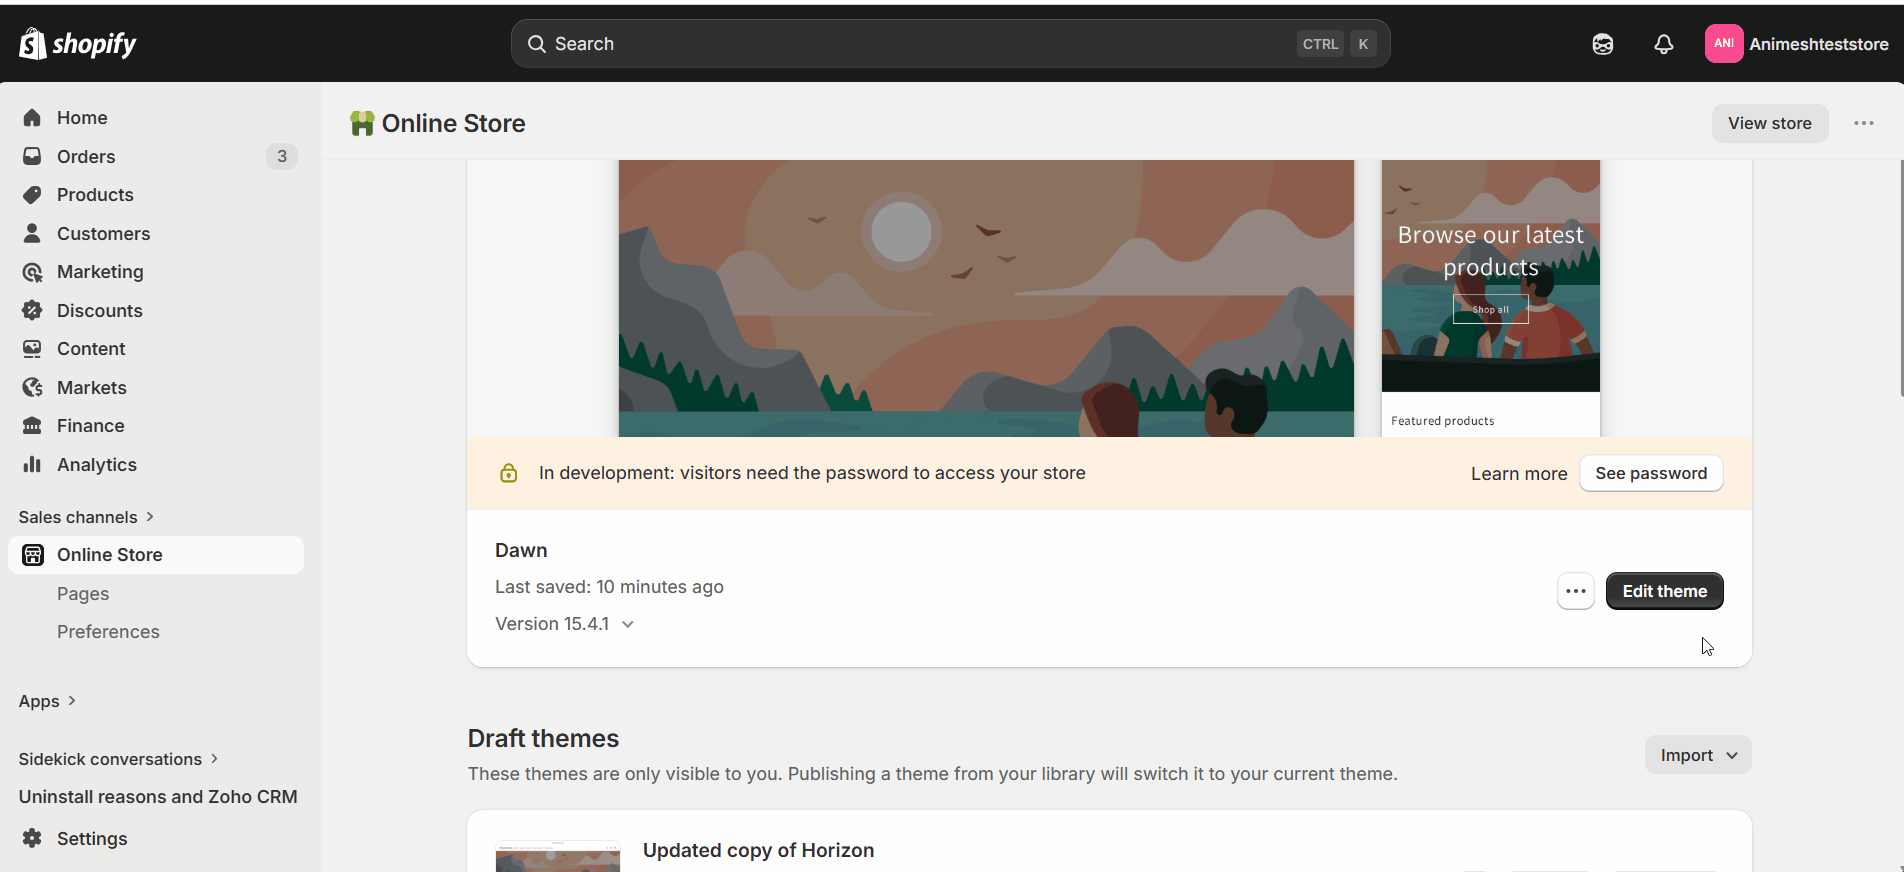Open the Discounts menu item

[156, 310]
